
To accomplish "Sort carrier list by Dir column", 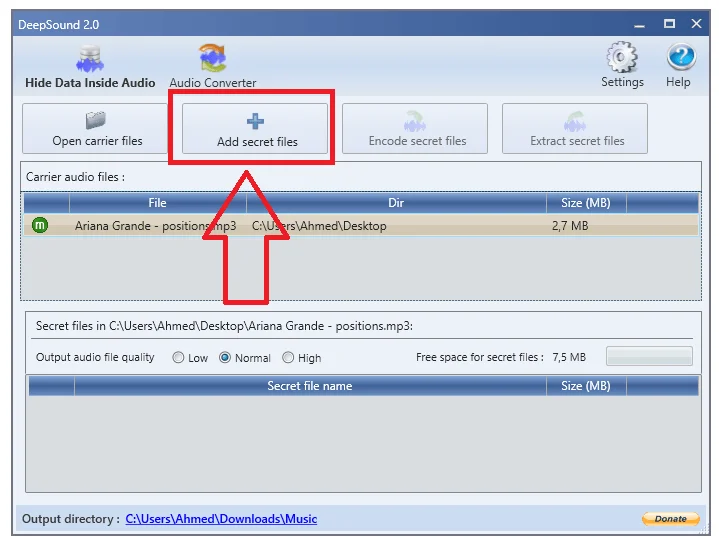I will tap(396, 203).
